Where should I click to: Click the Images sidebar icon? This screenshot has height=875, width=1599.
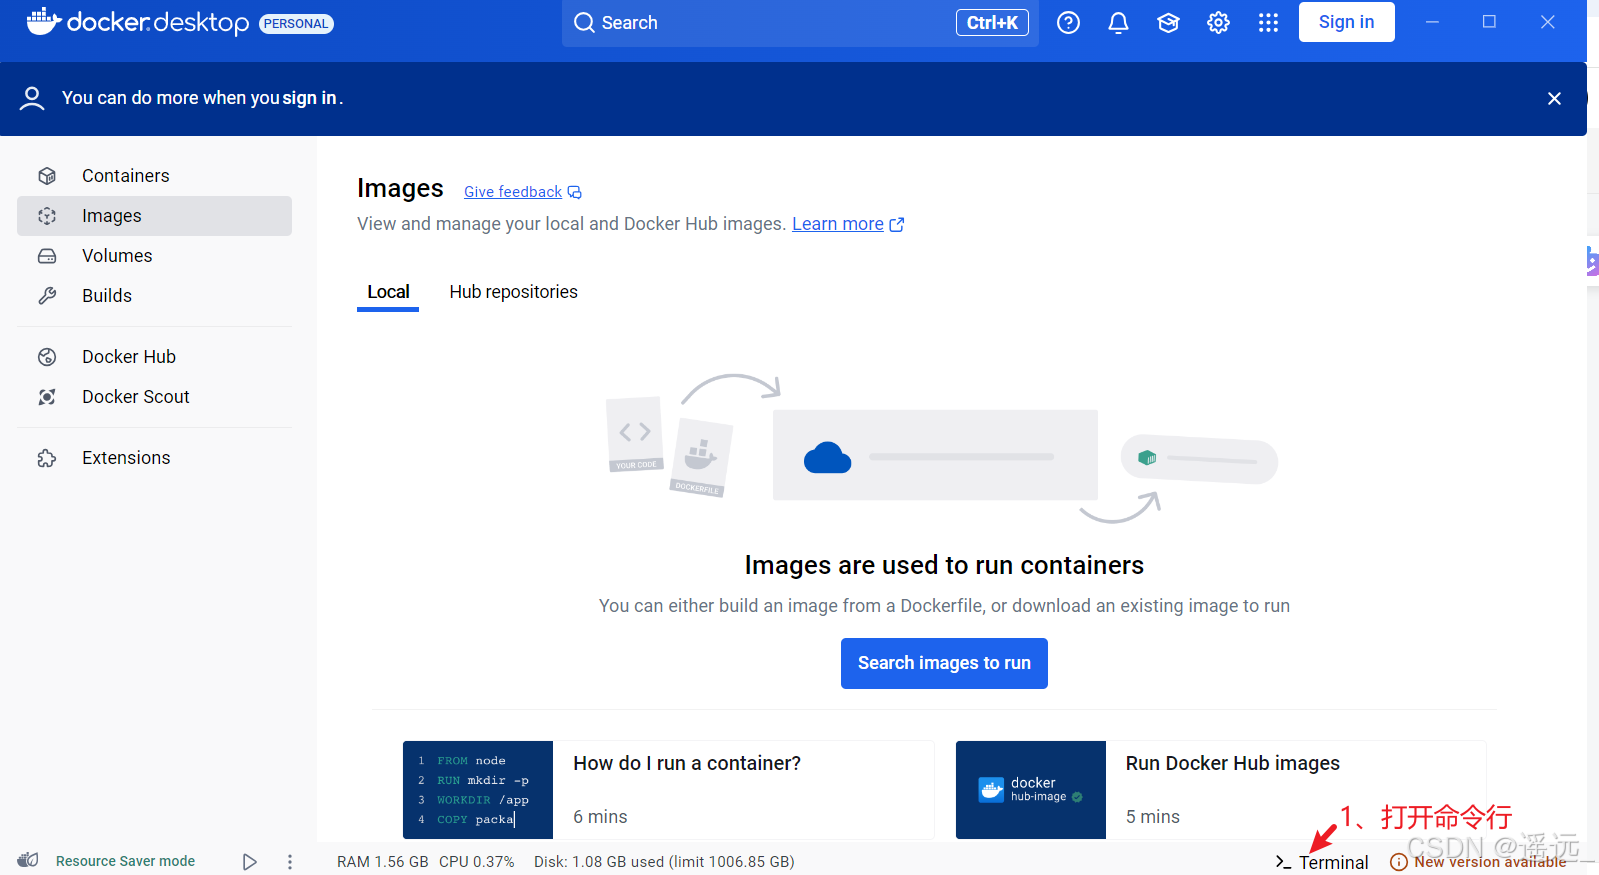point(47,216)
